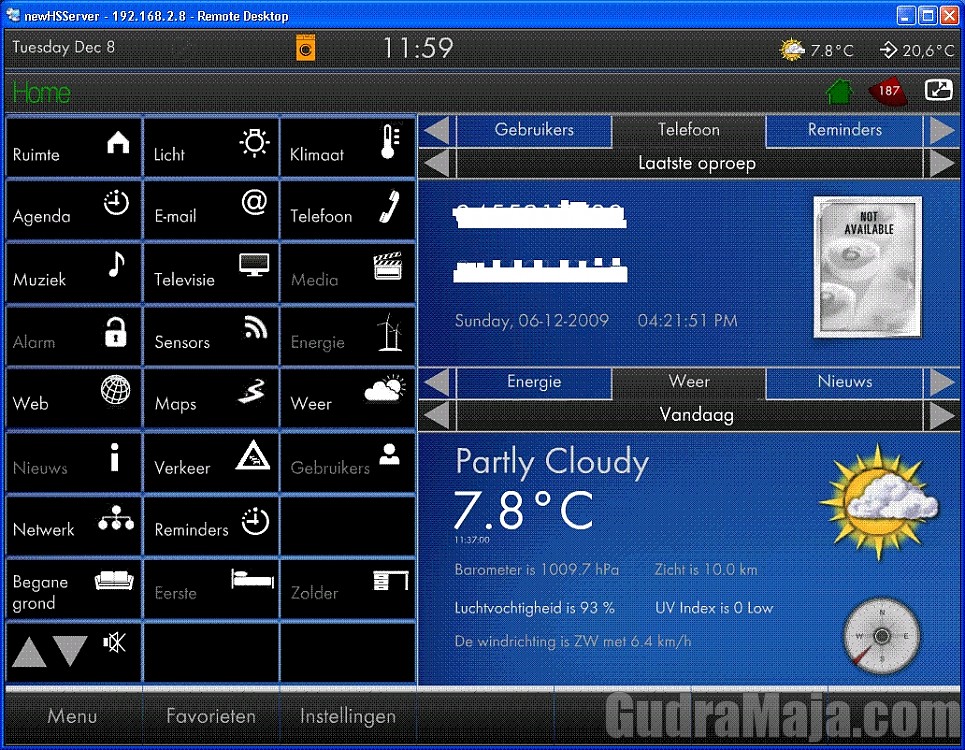This screenshot has height=750, width=965.
Task: Open the Netwerk topology tile
Action: coord(74,523)
